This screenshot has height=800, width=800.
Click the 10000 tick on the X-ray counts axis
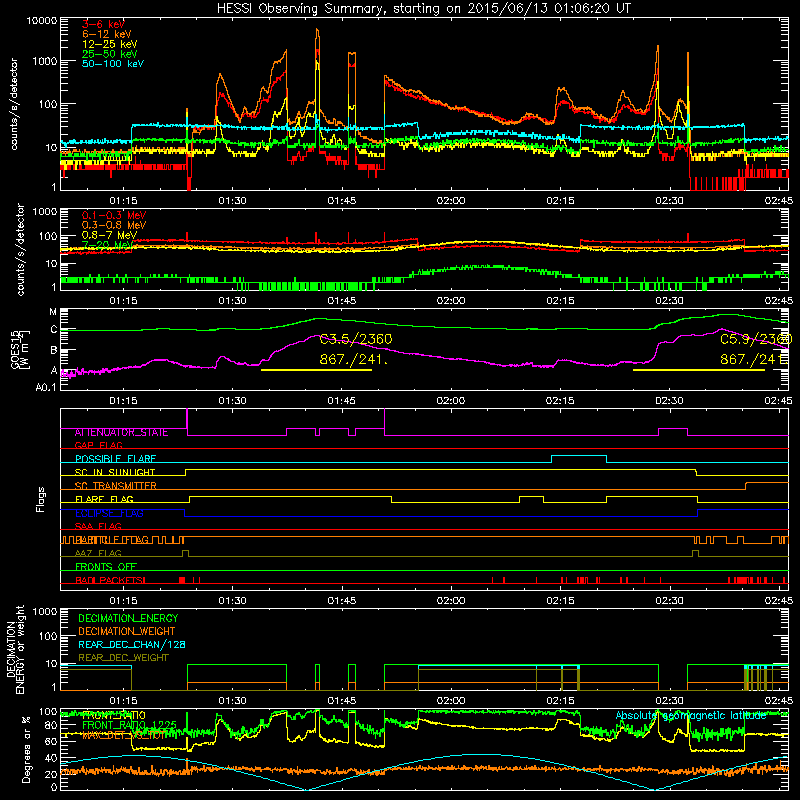tap(42, 21)
